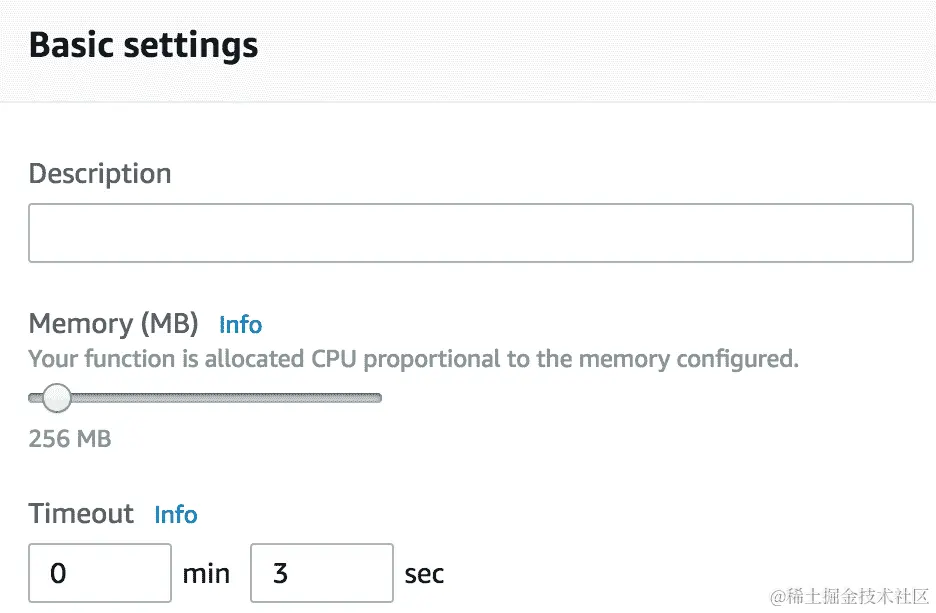
Task: Focus the Timeout minutes input box
Action: (100, 573)
